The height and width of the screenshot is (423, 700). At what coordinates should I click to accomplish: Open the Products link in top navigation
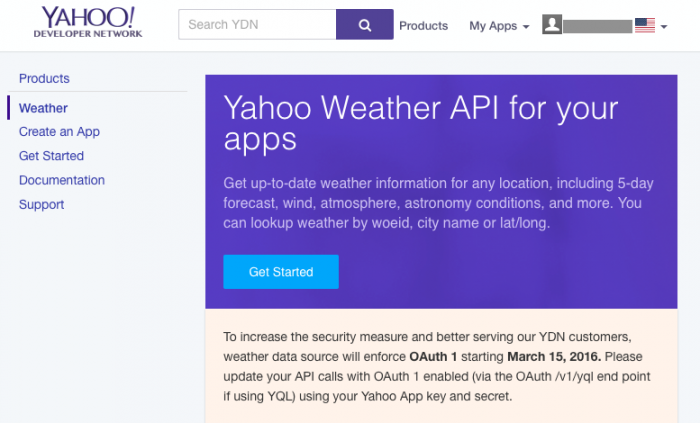[423, 26]
